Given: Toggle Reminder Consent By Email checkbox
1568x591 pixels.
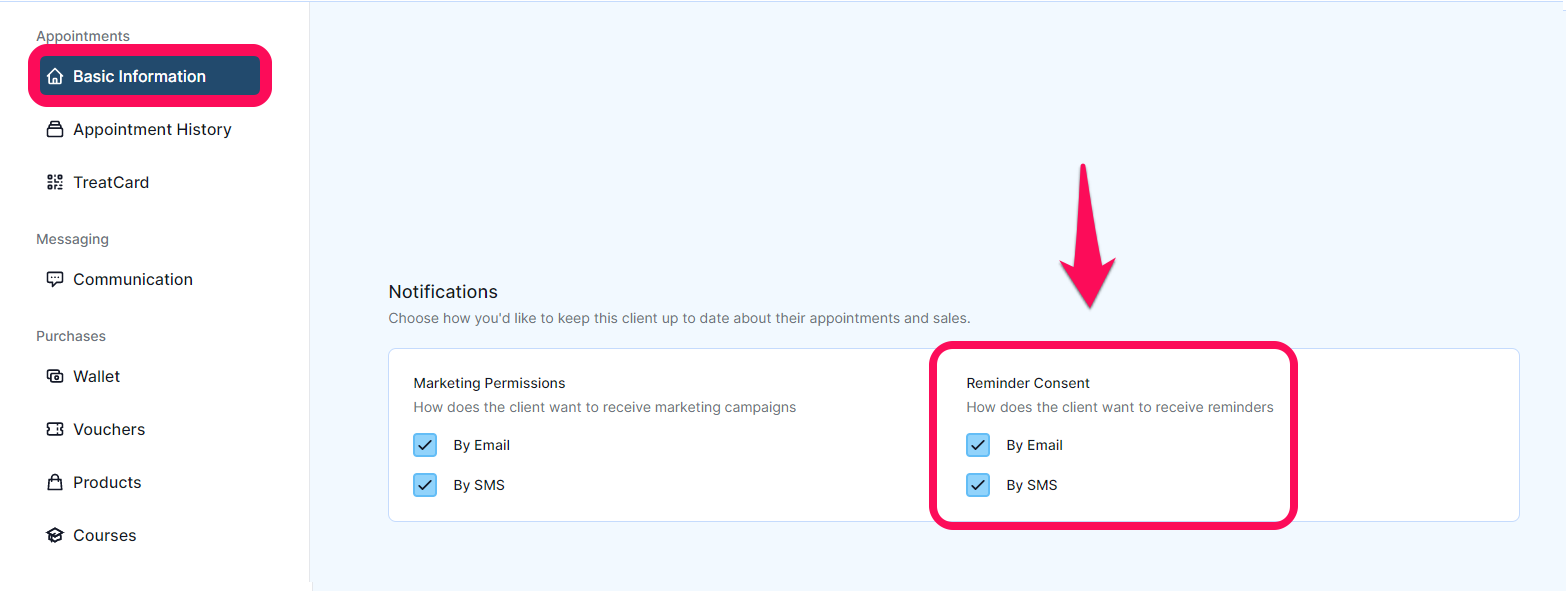Looking at the screenshot, I should pyautogui.click(x=978, y=445).
